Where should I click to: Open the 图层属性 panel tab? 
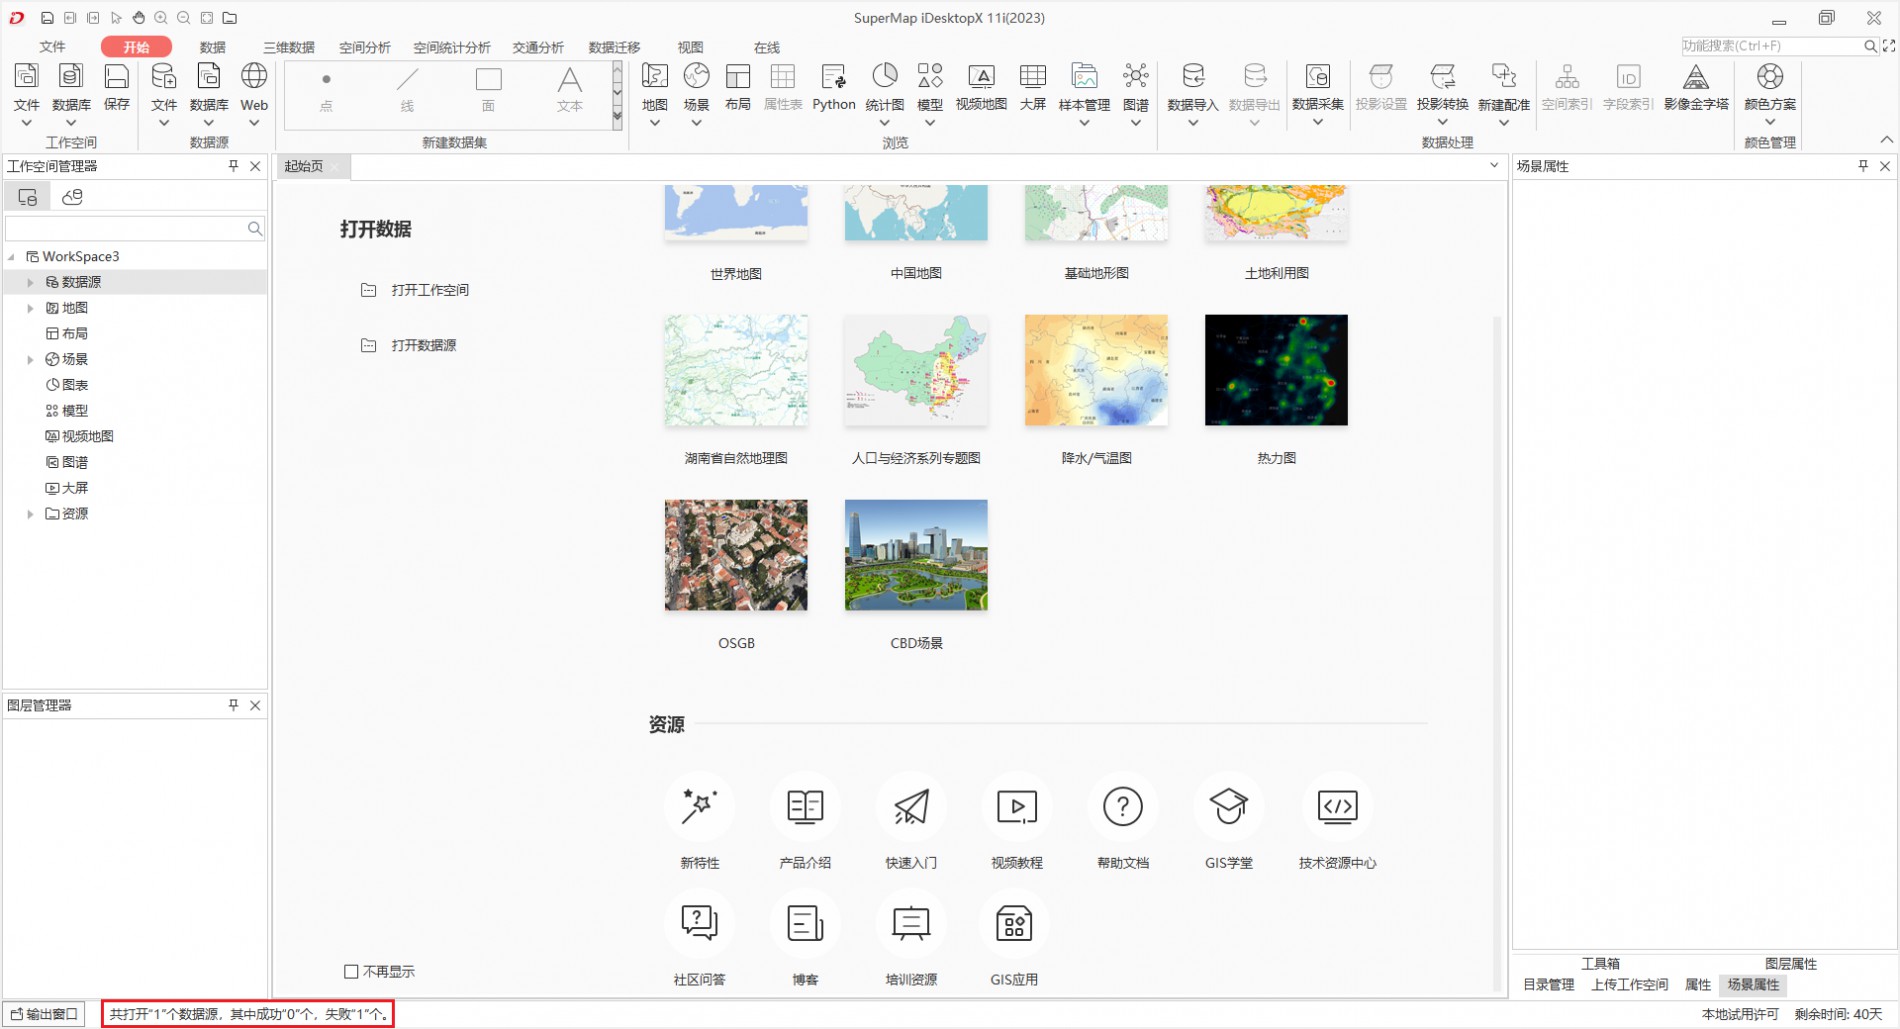coord(1790,964)
